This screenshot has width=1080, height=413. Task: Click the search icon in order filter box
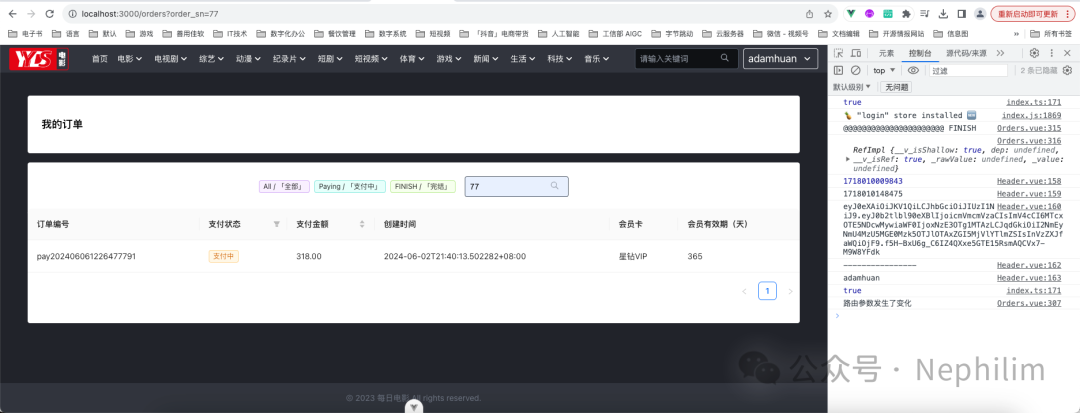(554, 186)
